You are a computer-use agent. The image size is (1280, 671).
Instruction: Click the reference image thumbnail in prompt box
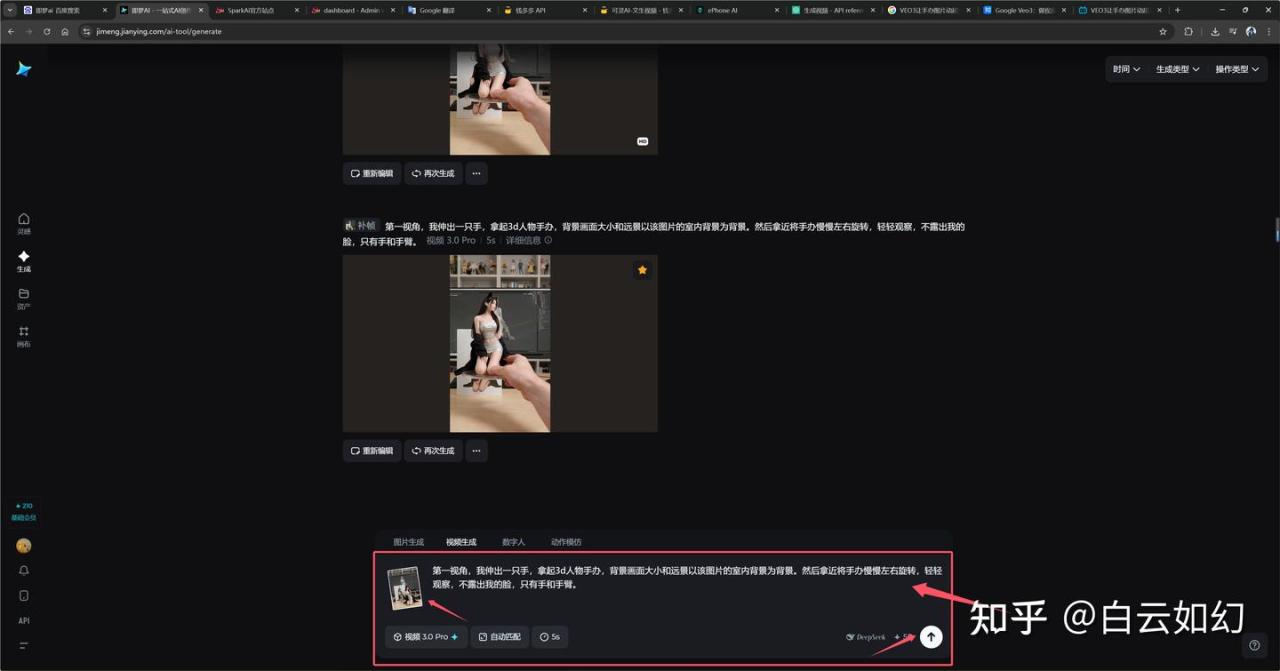coord(405,588)
